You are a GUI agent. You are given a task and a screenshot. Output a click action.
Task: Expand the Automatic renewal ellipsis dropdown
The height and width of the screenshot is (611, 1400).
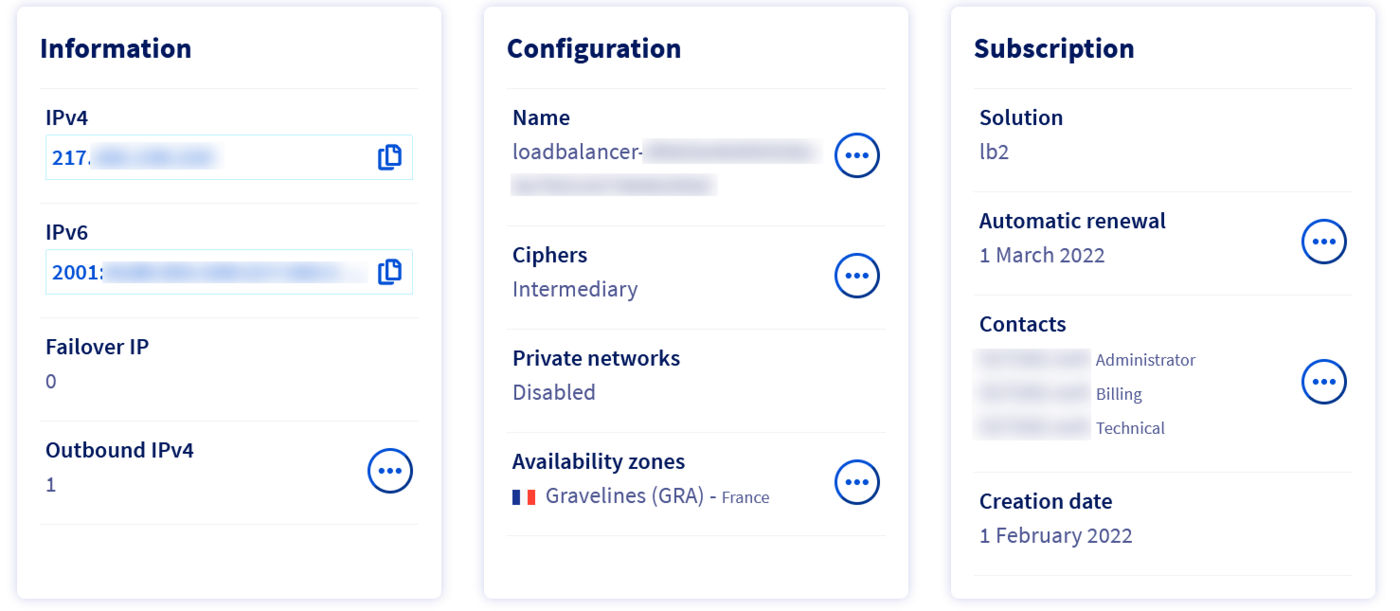click(x=1323, y=240)
